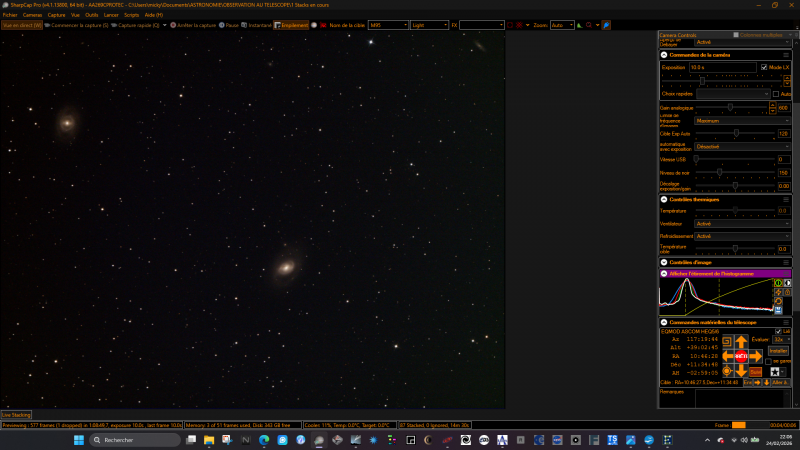The image size is (800, 450).
Task: Click the Pause button
Action: click(229, 25)
